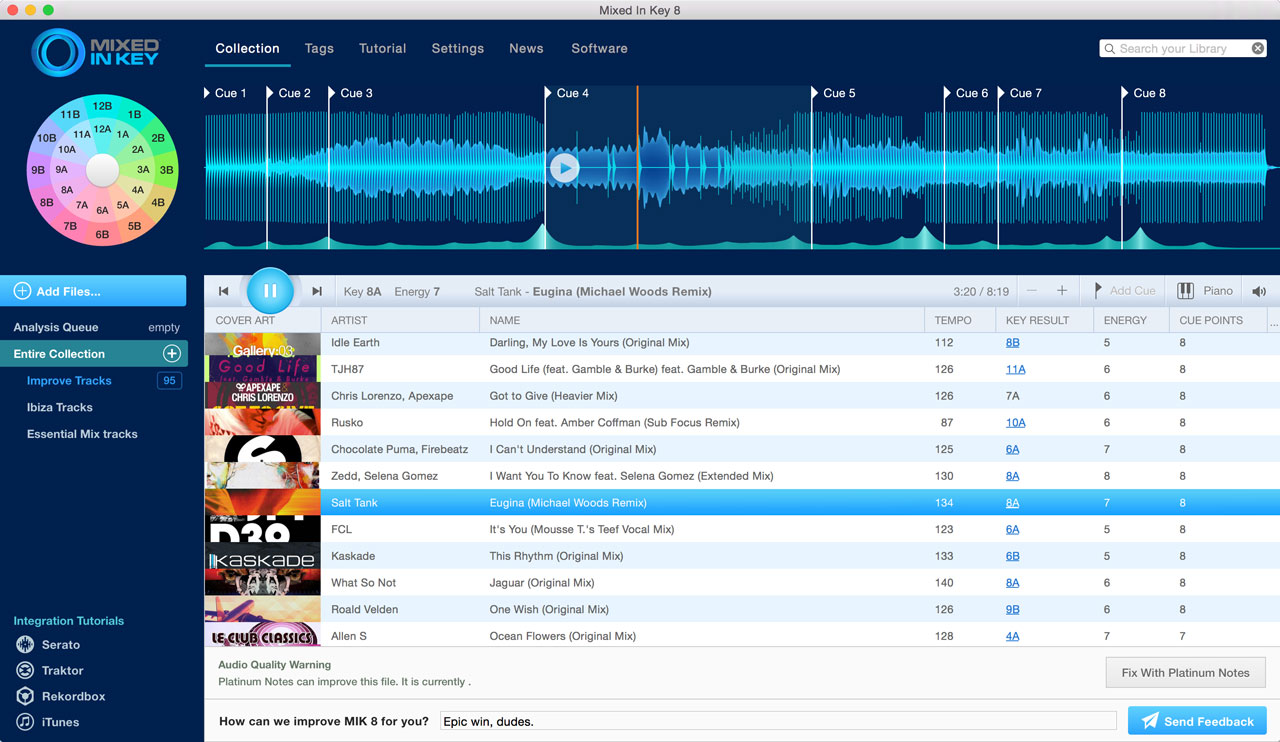The width and height of the screenshot is (1280, 742).
Task: Select the Roald Velden artist row
Action: 742,609
